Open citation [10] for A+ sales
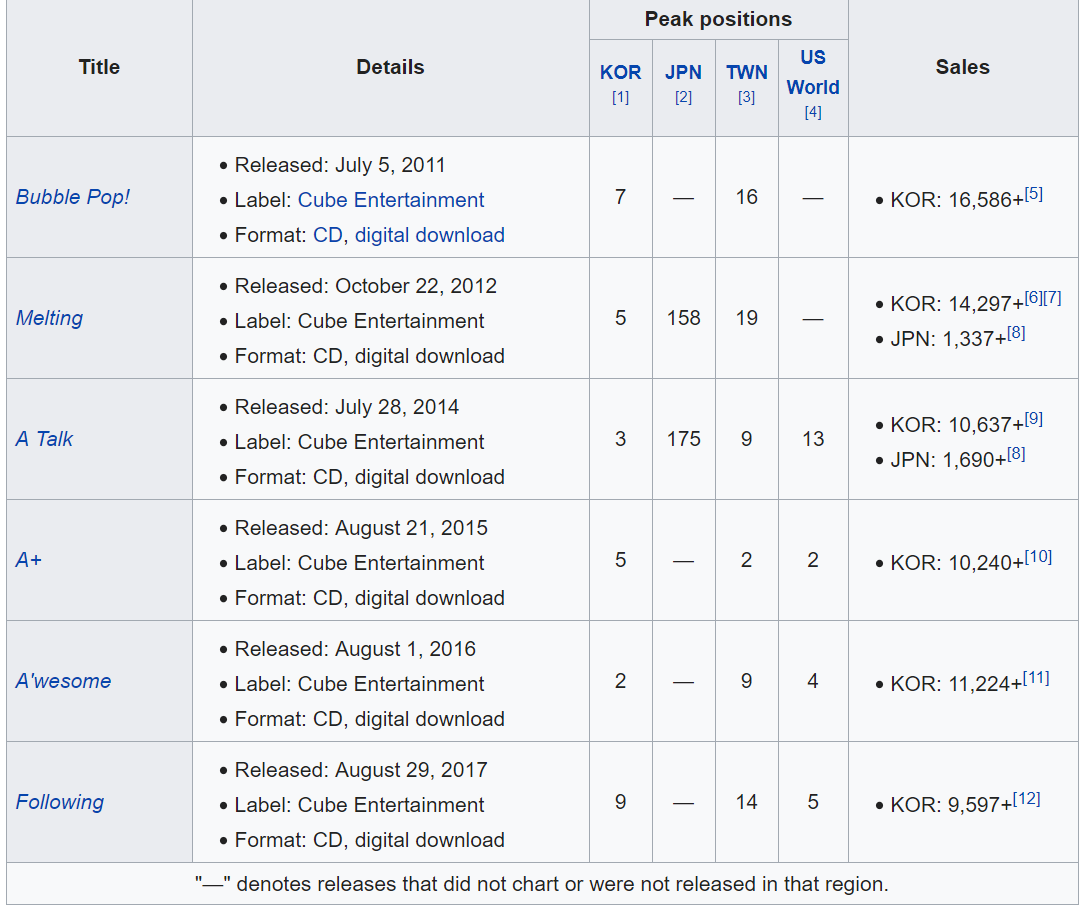This screenshot has height=911, width=1087. [x=1038, y=557]
